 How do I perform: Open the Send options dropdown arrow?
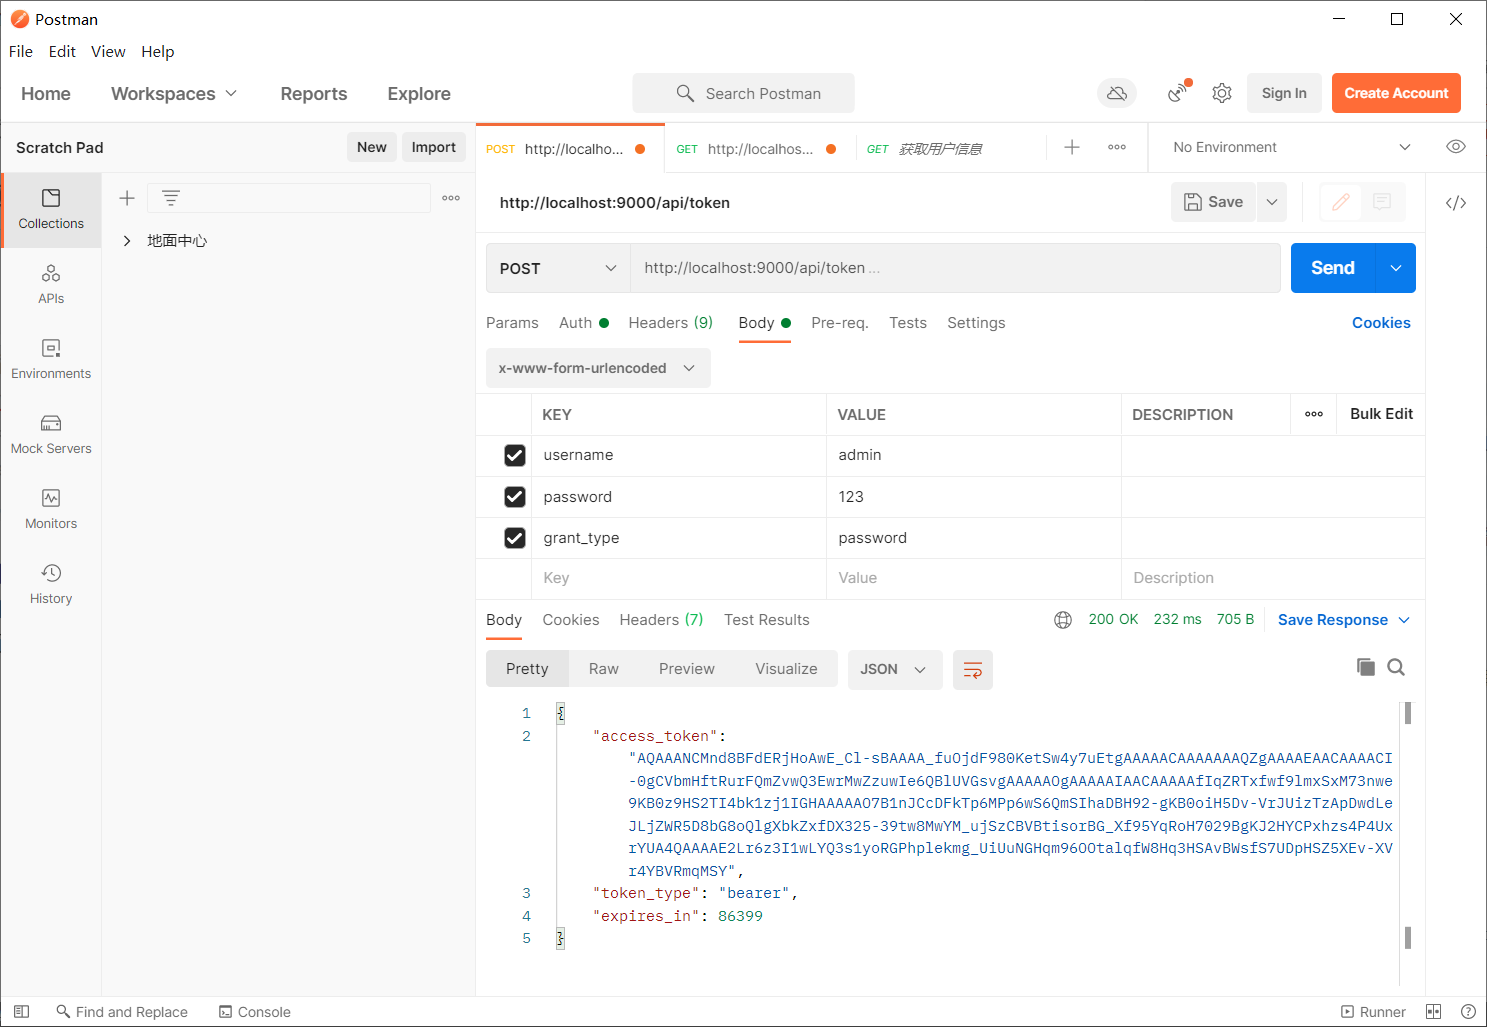(x=1396, y=268)
